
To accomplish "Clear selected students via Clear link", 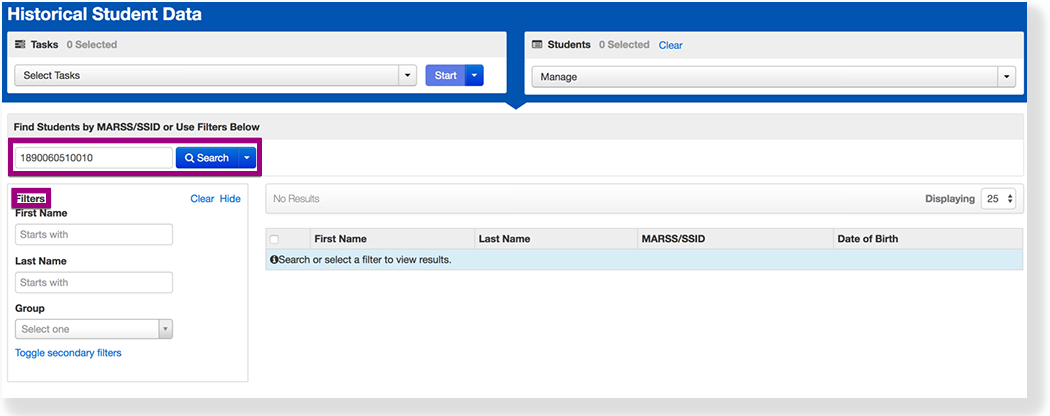I will coord(670,45).
